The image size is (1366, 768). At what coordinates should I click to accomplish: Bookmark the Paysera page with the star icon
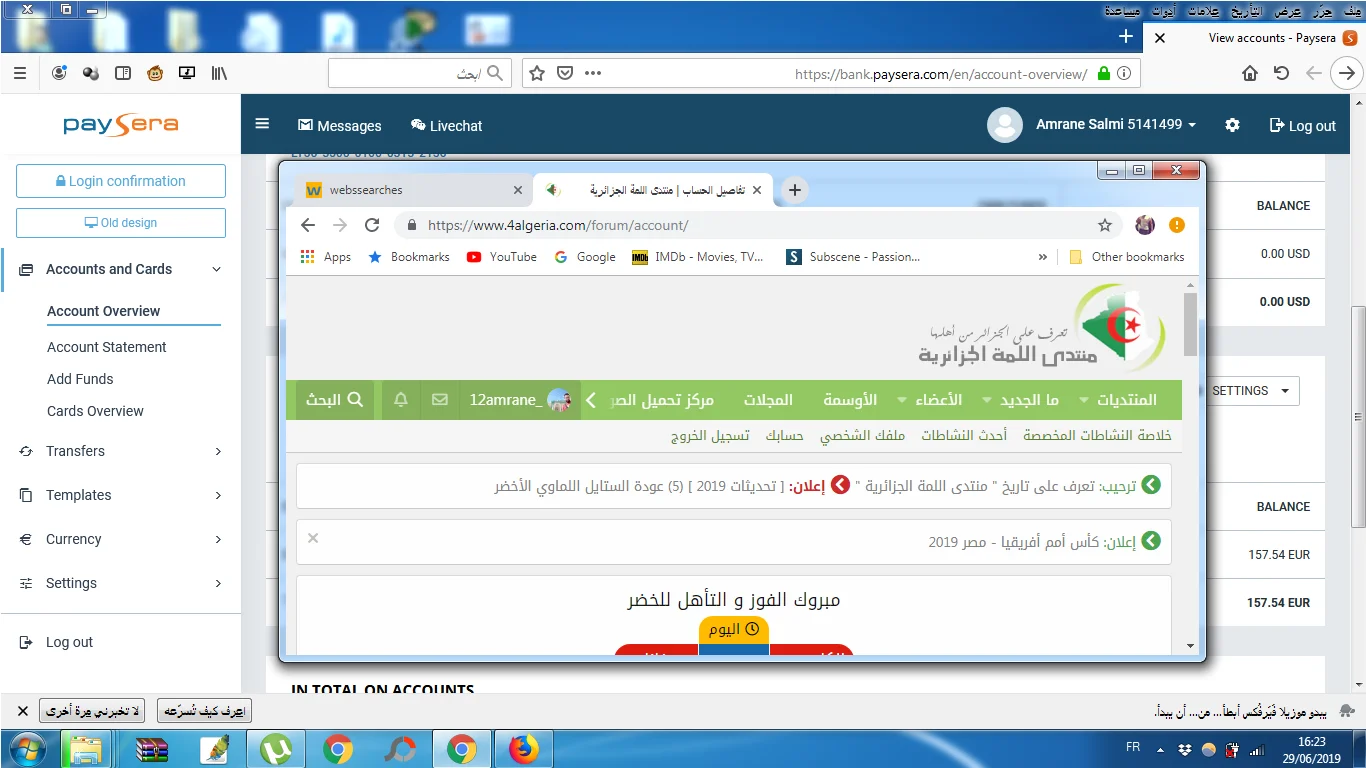(537, 73)
